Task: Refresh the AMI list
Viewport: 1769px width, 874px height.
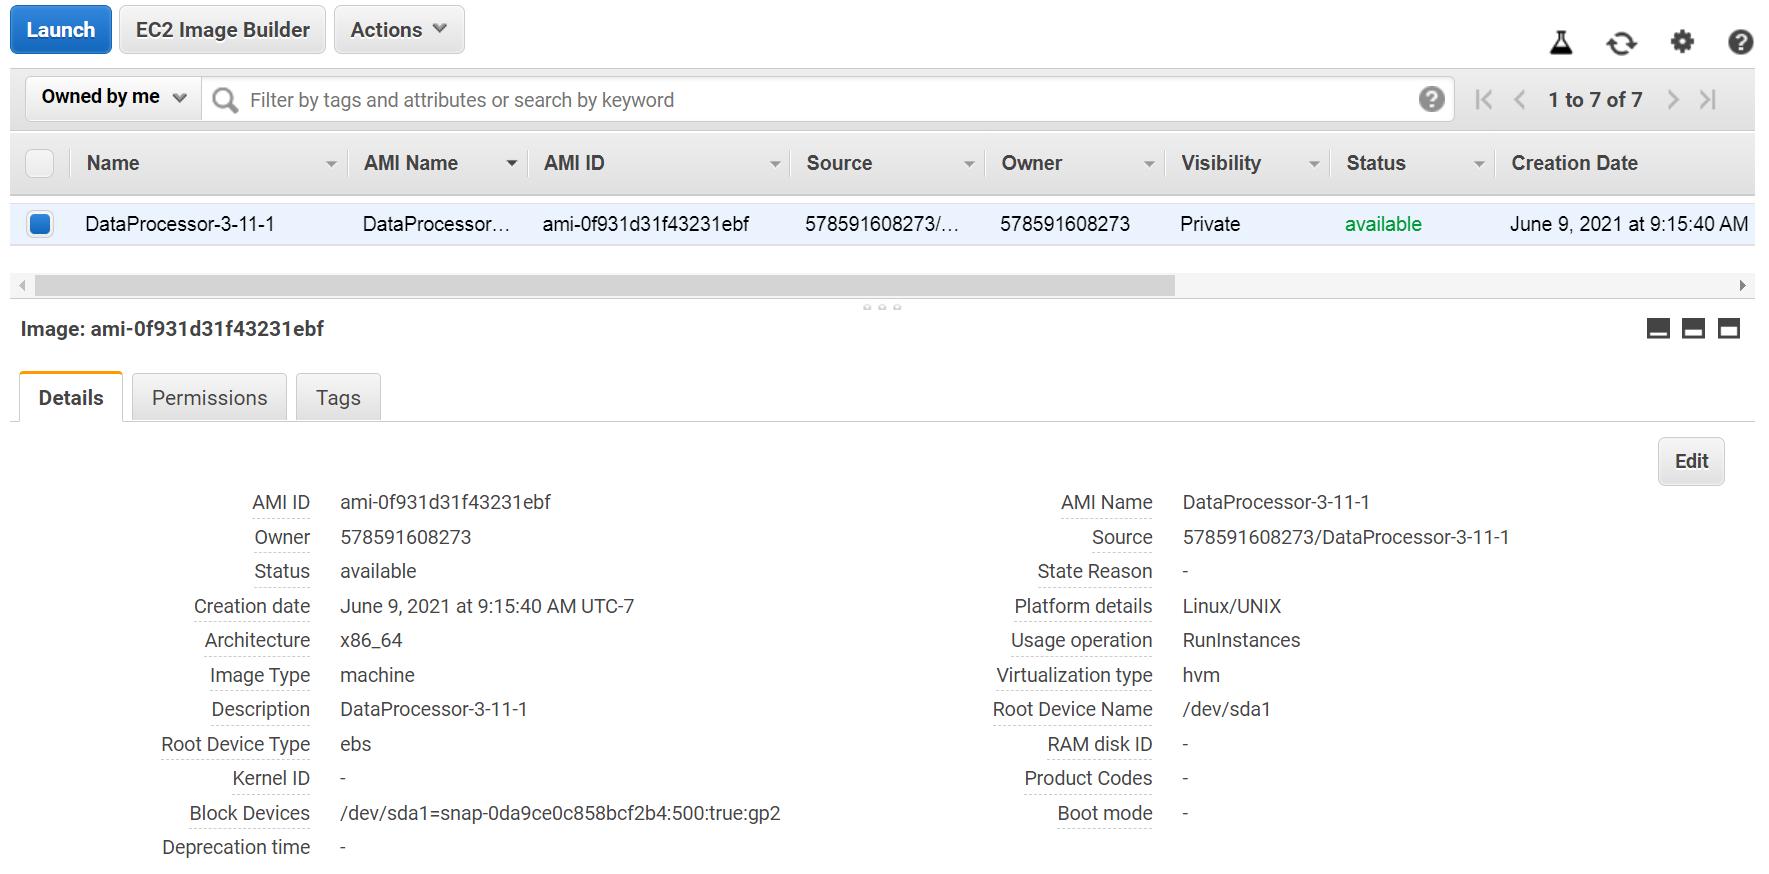Action: [1621, 42]
